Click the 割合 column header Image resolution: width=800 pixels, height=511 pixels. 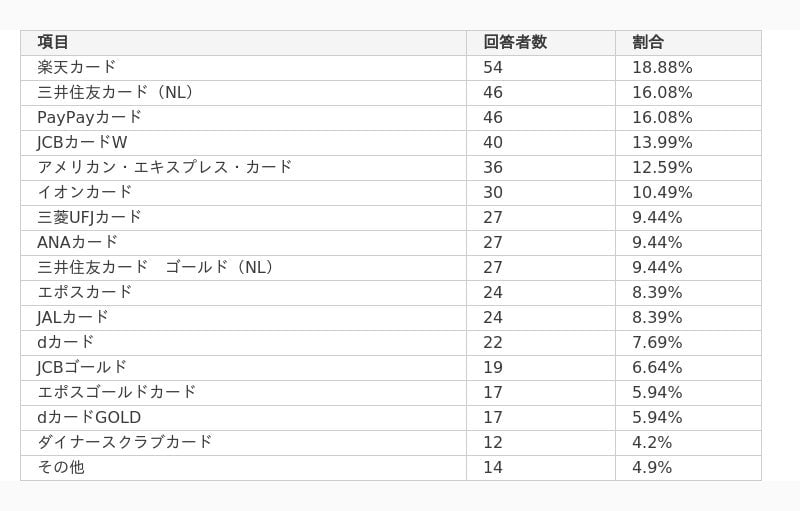pos(648,42)
